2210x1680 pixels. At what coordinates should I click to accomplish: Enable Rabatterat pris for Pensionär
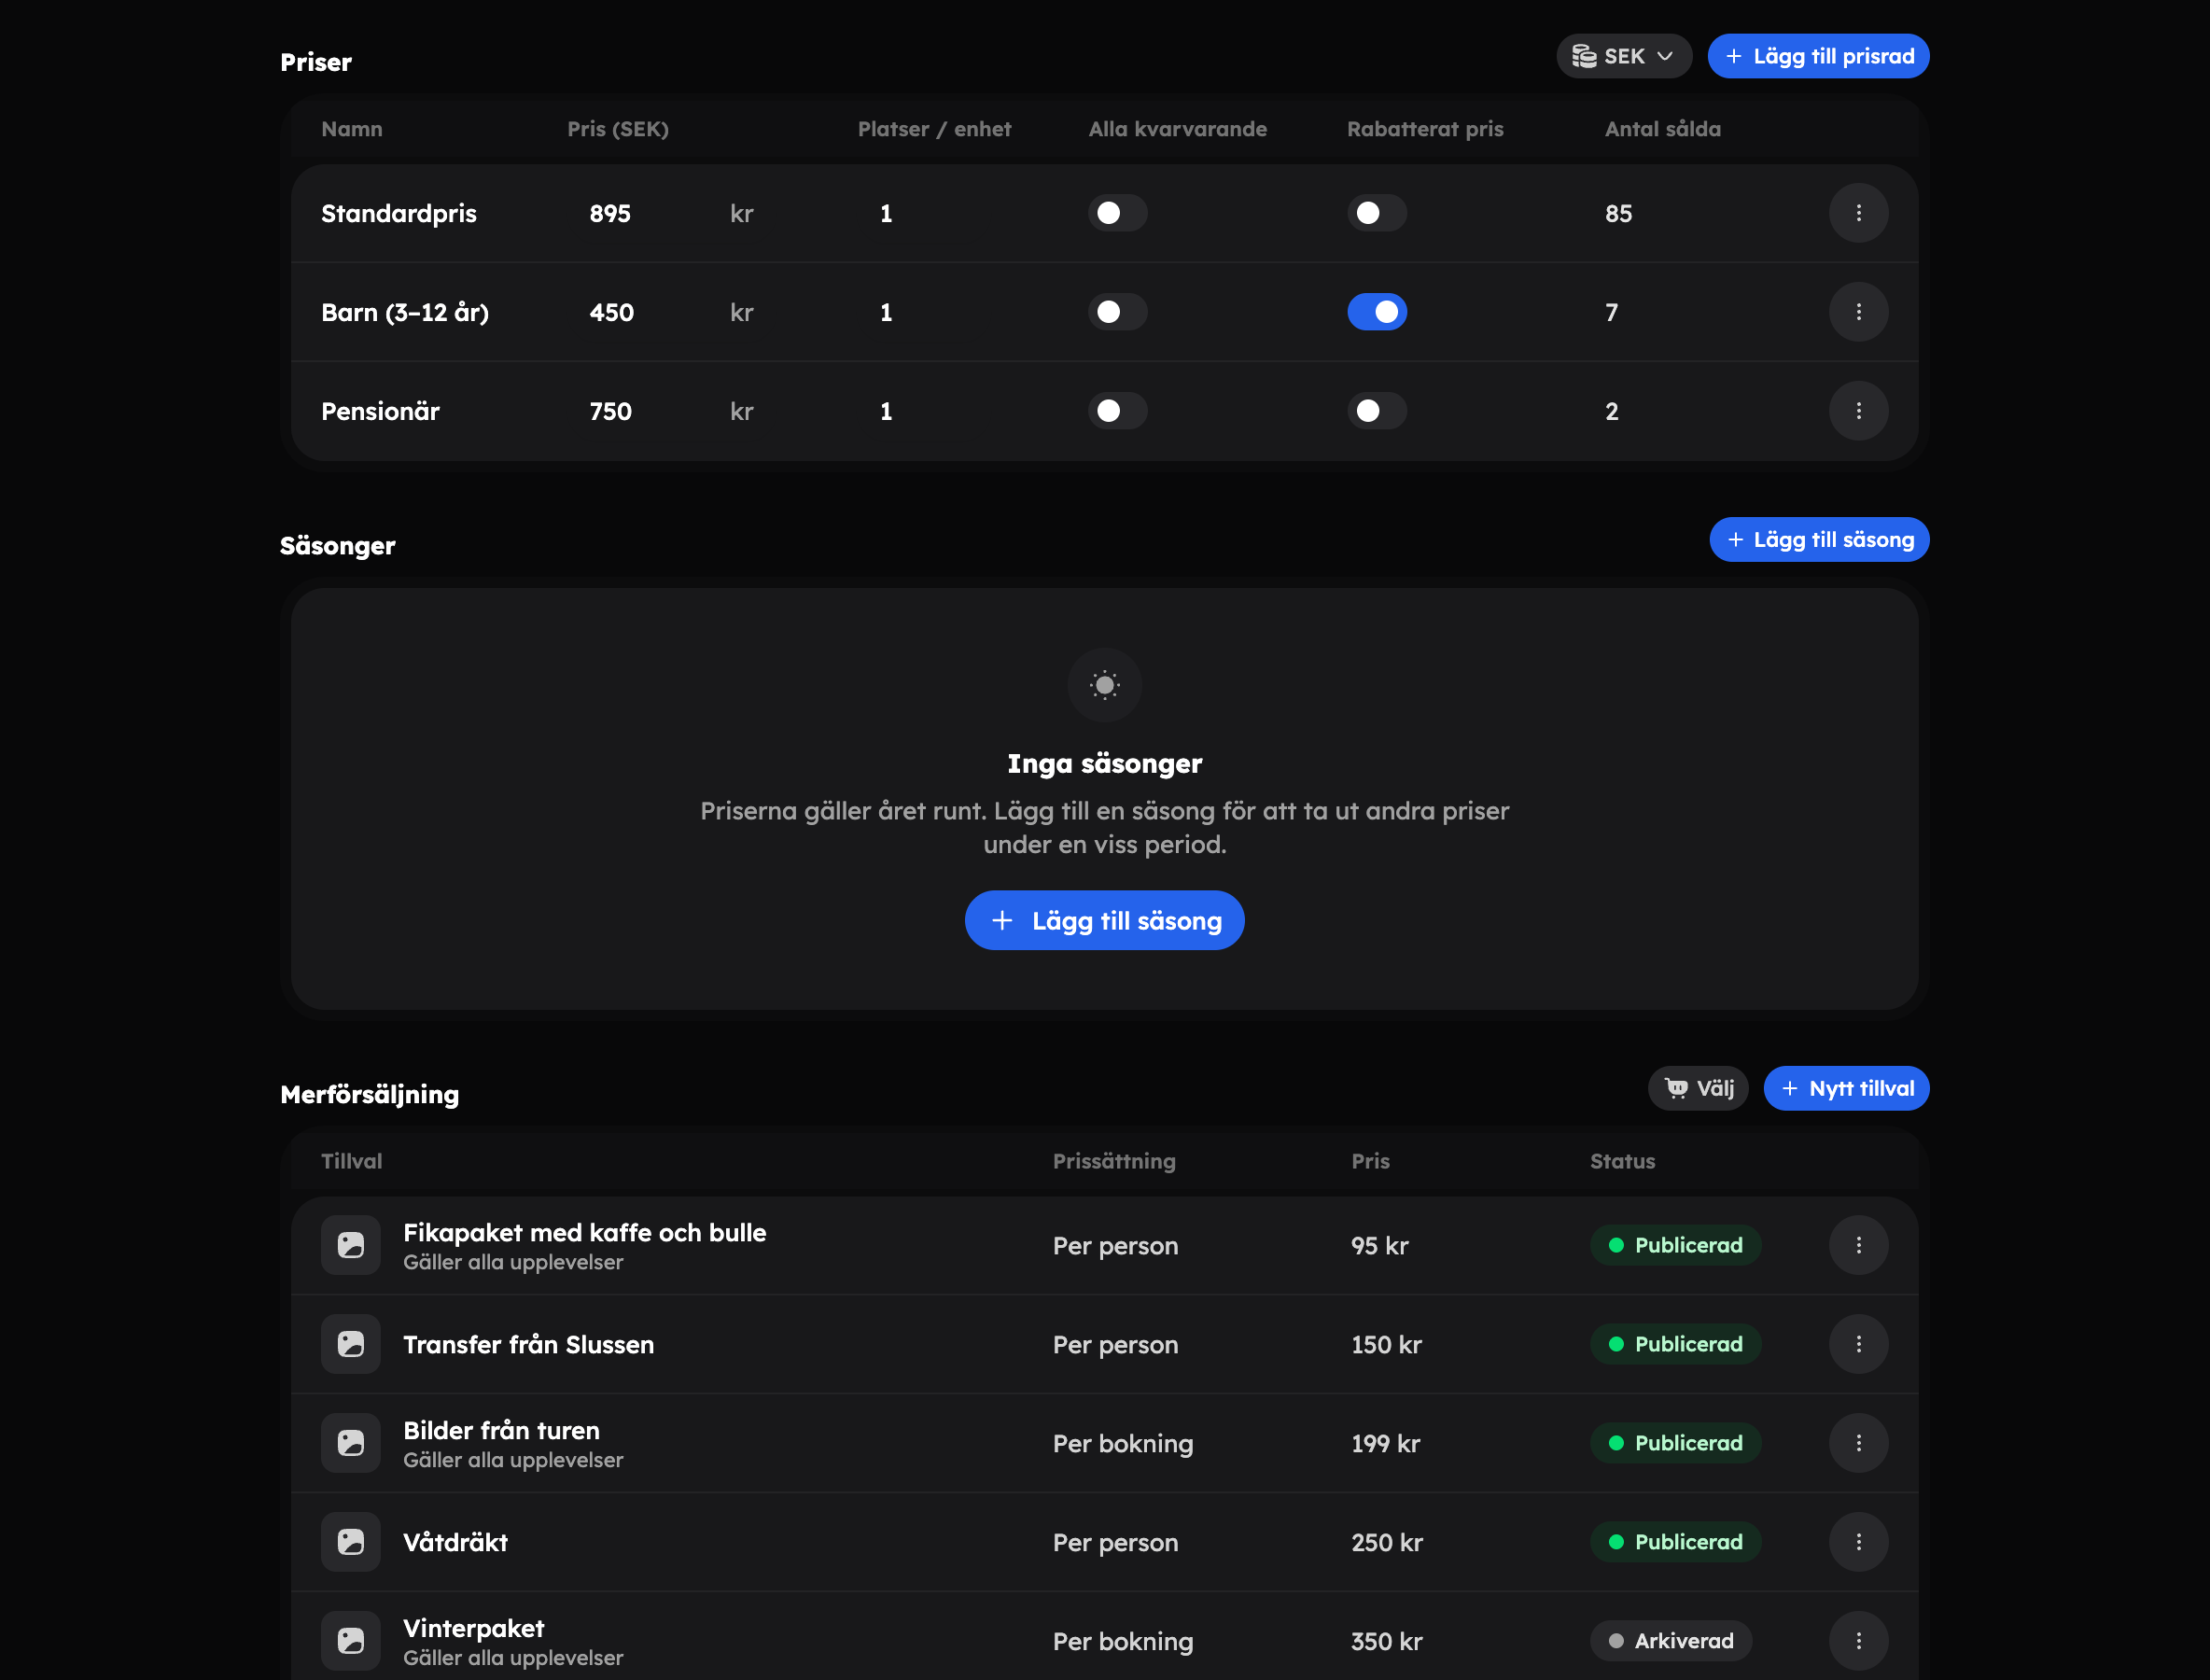point(1376,411)
